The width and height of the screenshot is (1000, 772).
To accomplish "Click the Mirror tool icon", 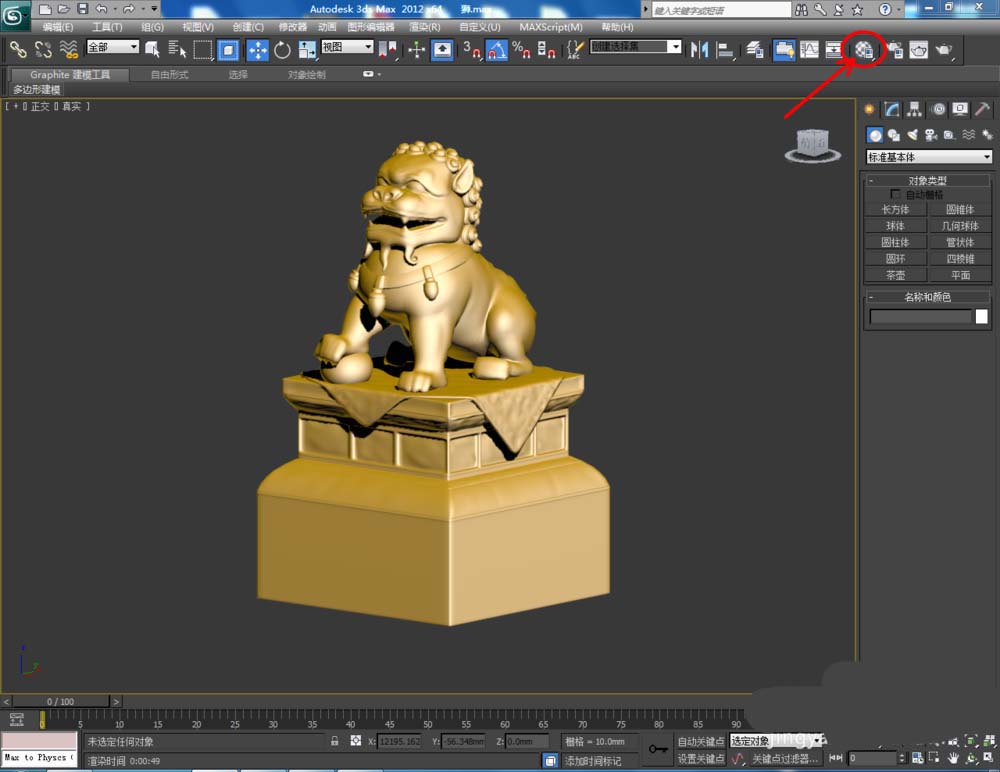I will tap(700, 50).
